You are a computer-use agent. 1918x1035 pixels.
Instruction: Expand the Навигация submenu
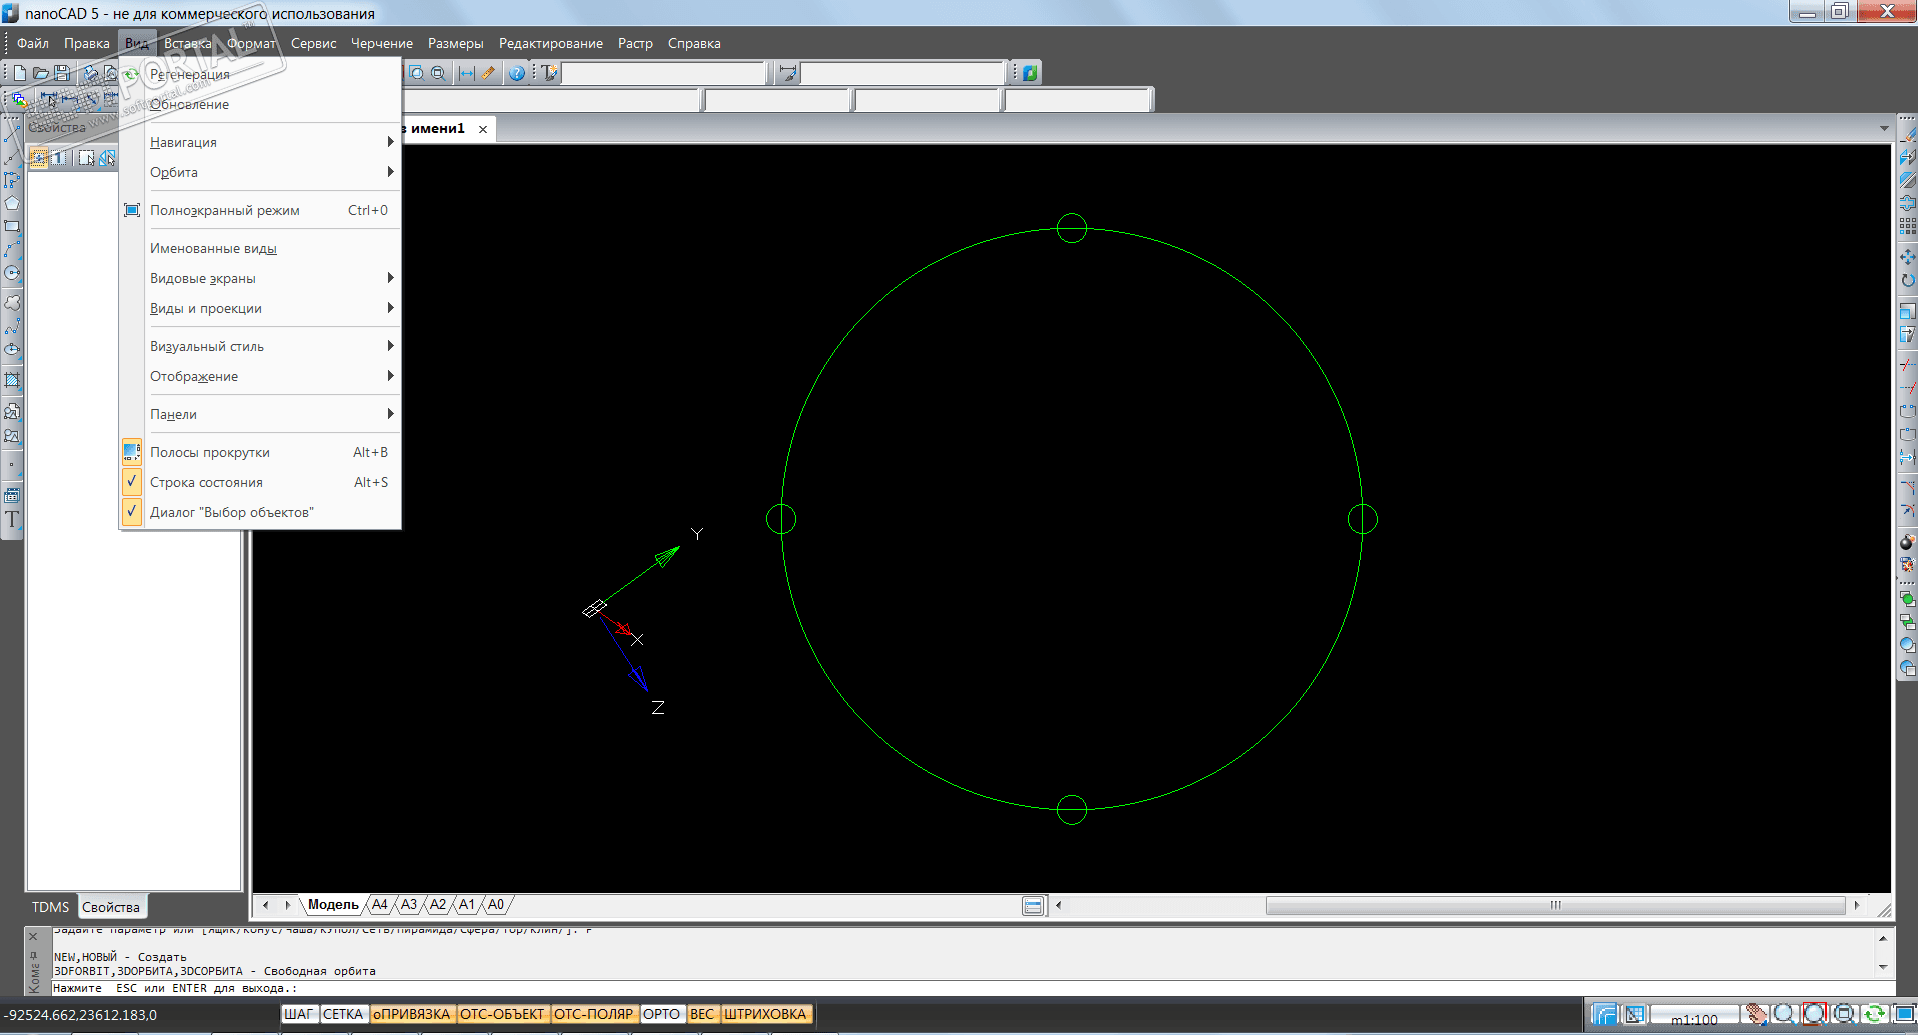pos(260,142)
